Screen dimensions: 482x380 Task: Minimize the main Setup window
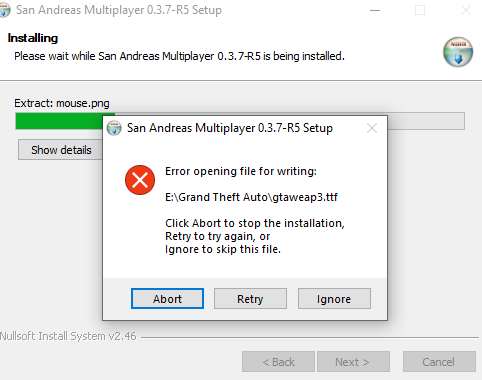(x=375, y=10)
